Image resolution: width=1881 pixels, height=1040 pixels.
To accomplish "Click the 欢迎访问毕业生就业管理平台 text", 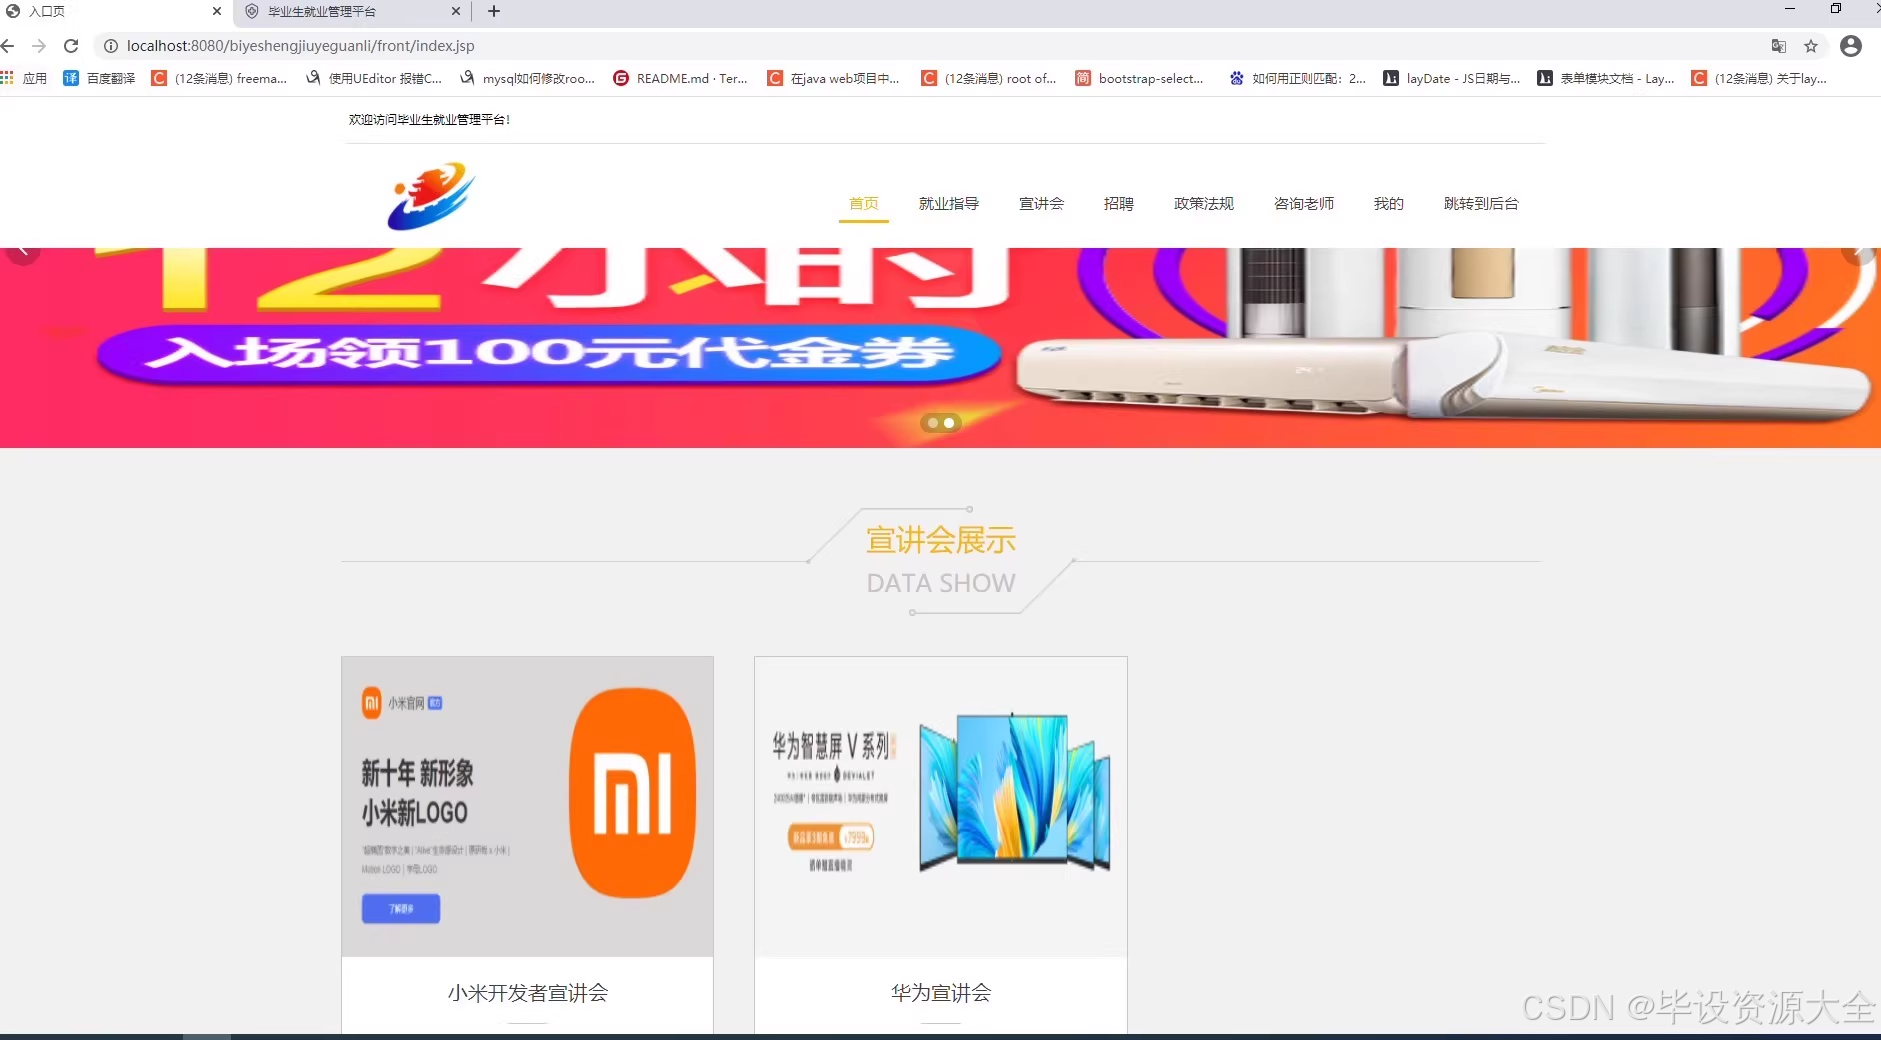I will point(429,120).
